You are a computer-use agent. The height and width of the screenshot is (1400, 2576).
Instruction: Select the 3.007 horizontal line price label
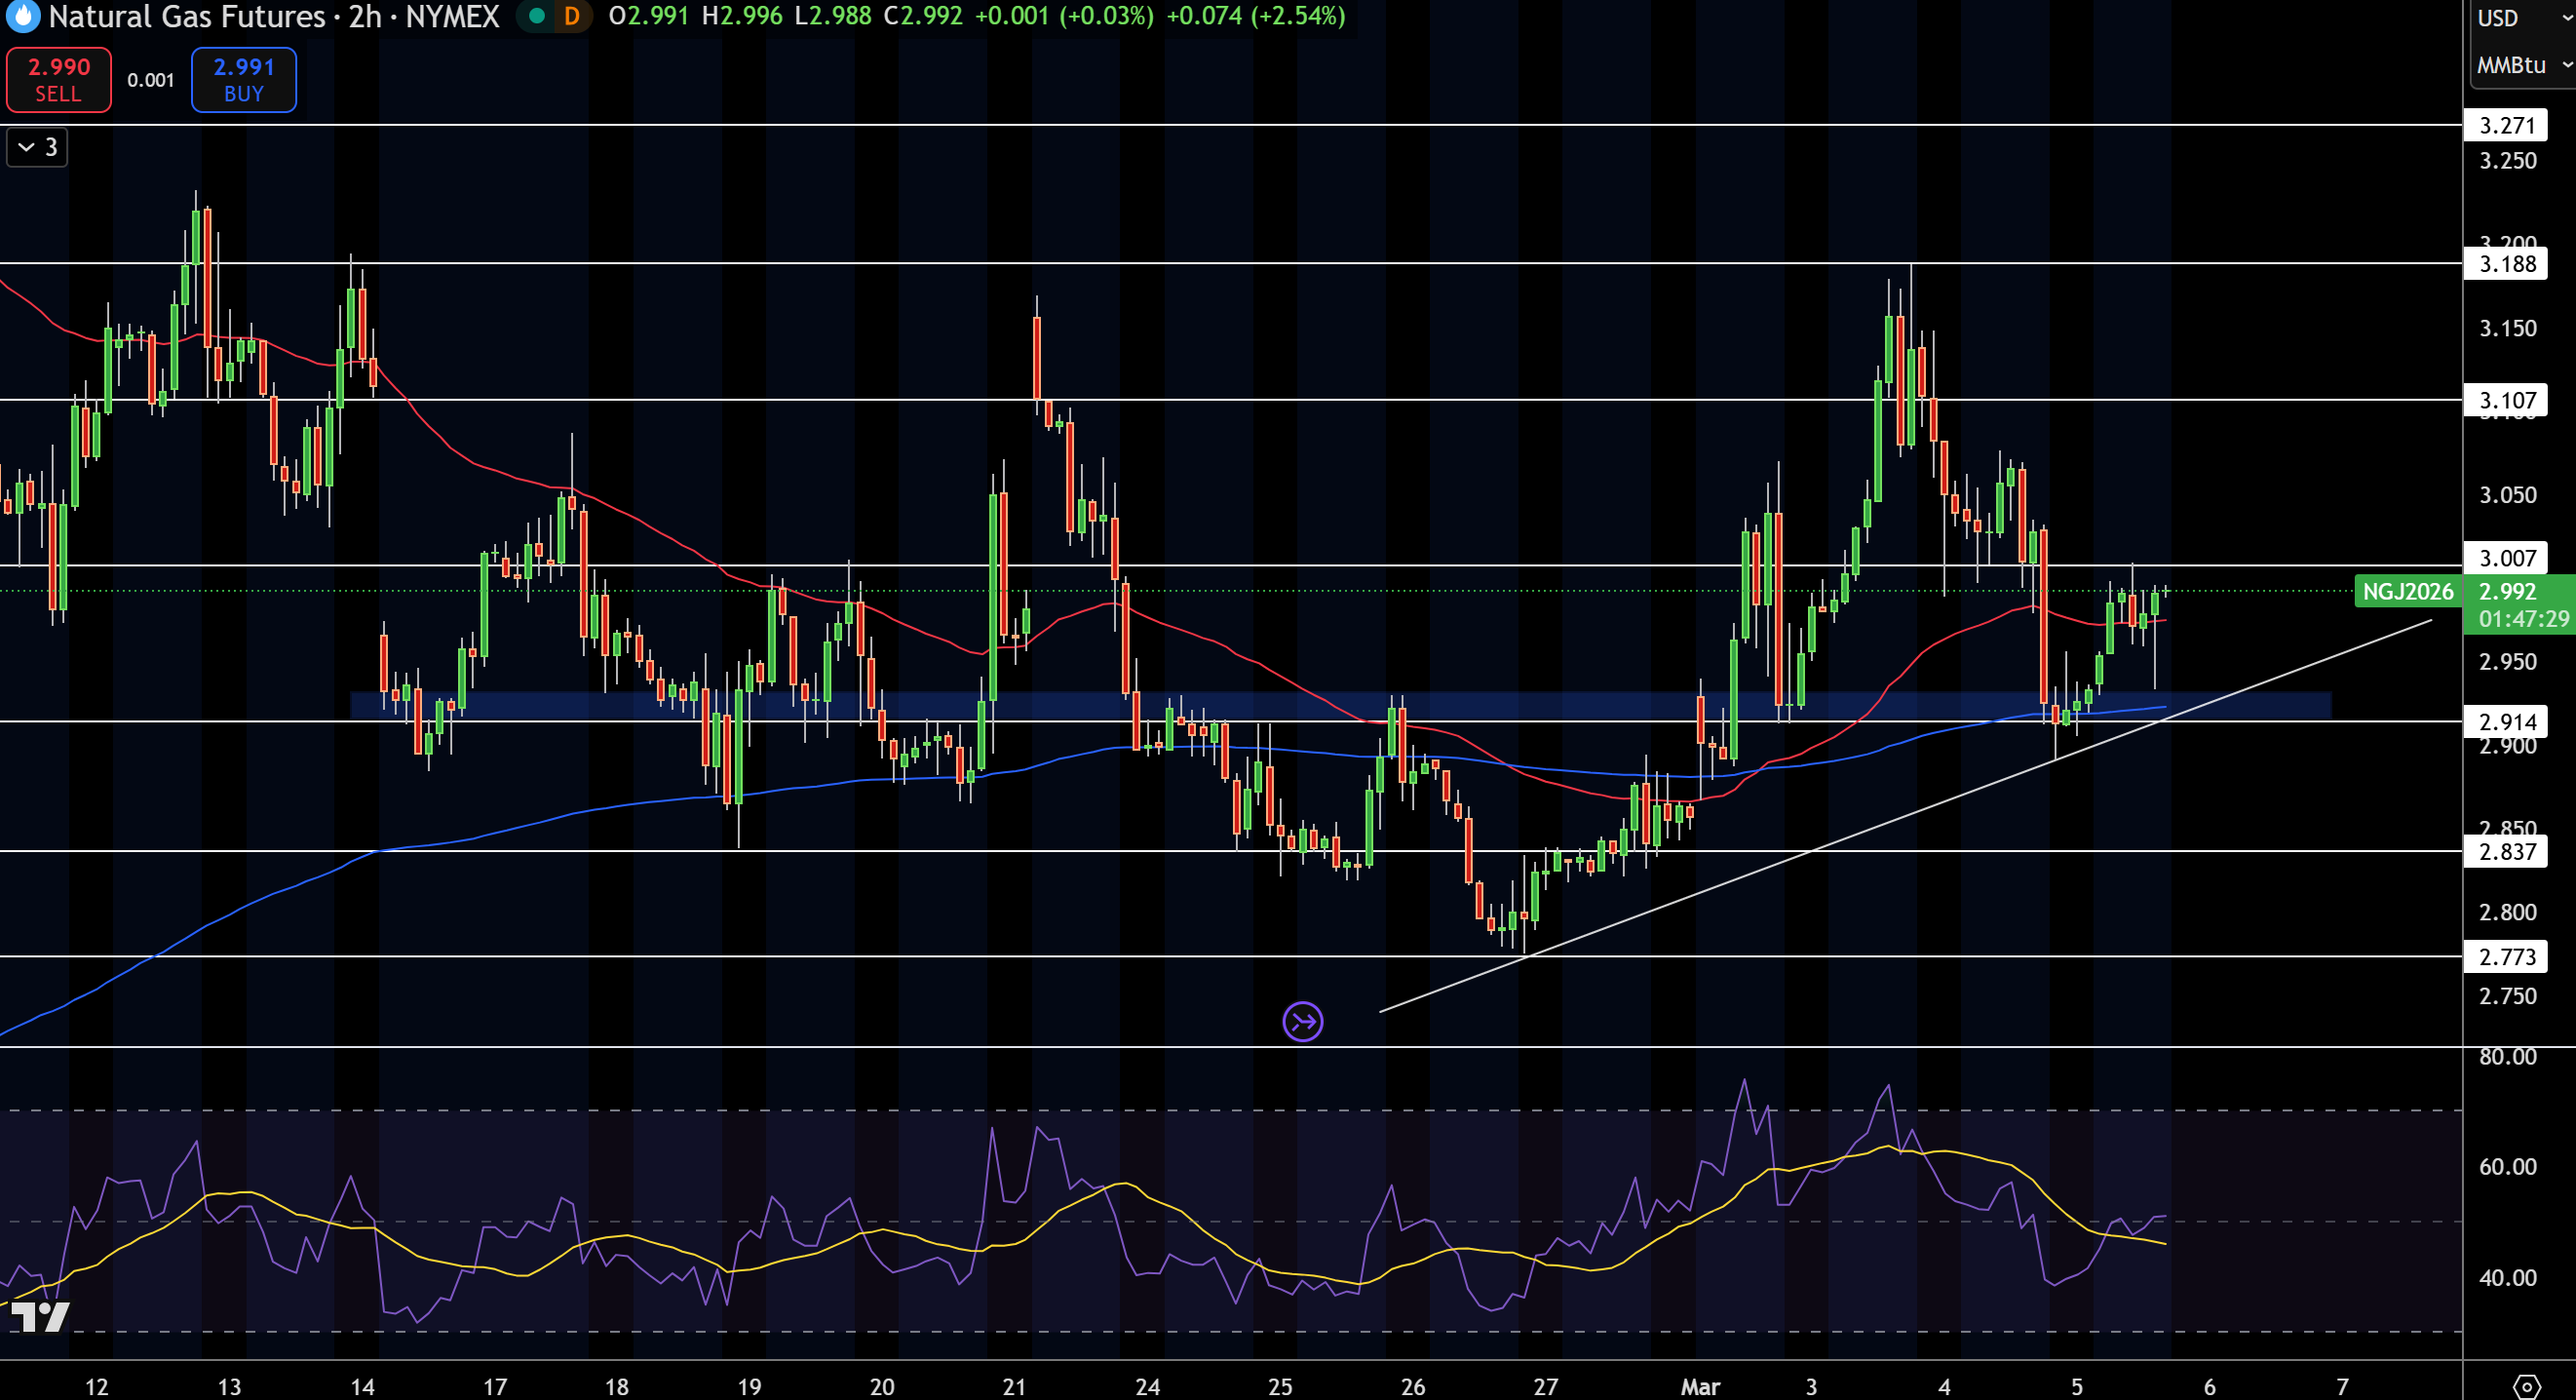pos(2507,558)
